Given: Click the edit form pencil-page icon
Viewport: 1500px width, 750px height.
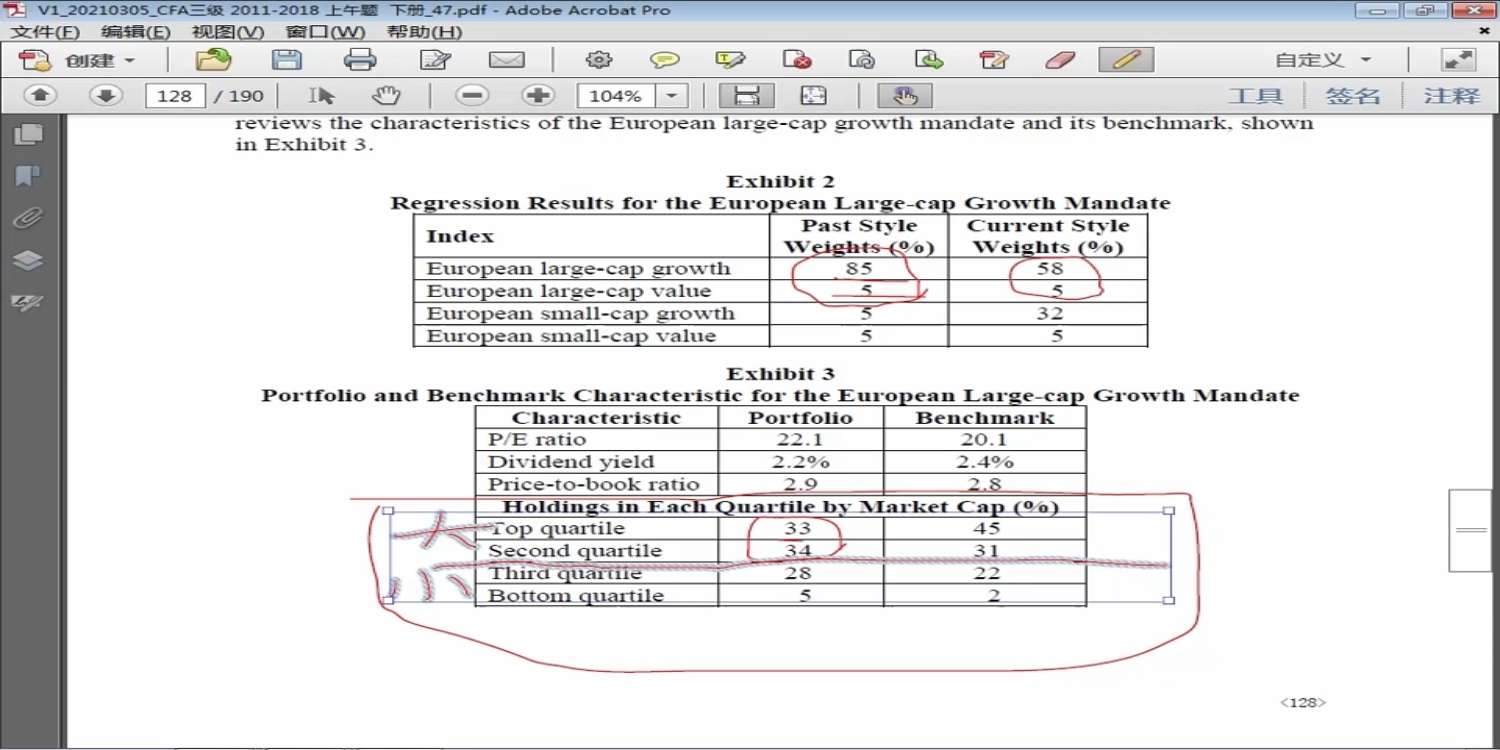Looking at the screenshot, I should (435, 60).
